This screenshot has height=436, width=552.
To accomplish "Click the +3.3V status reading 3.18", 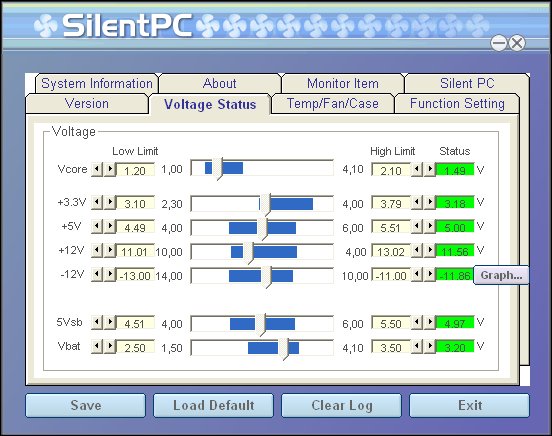I will [455, 203].
